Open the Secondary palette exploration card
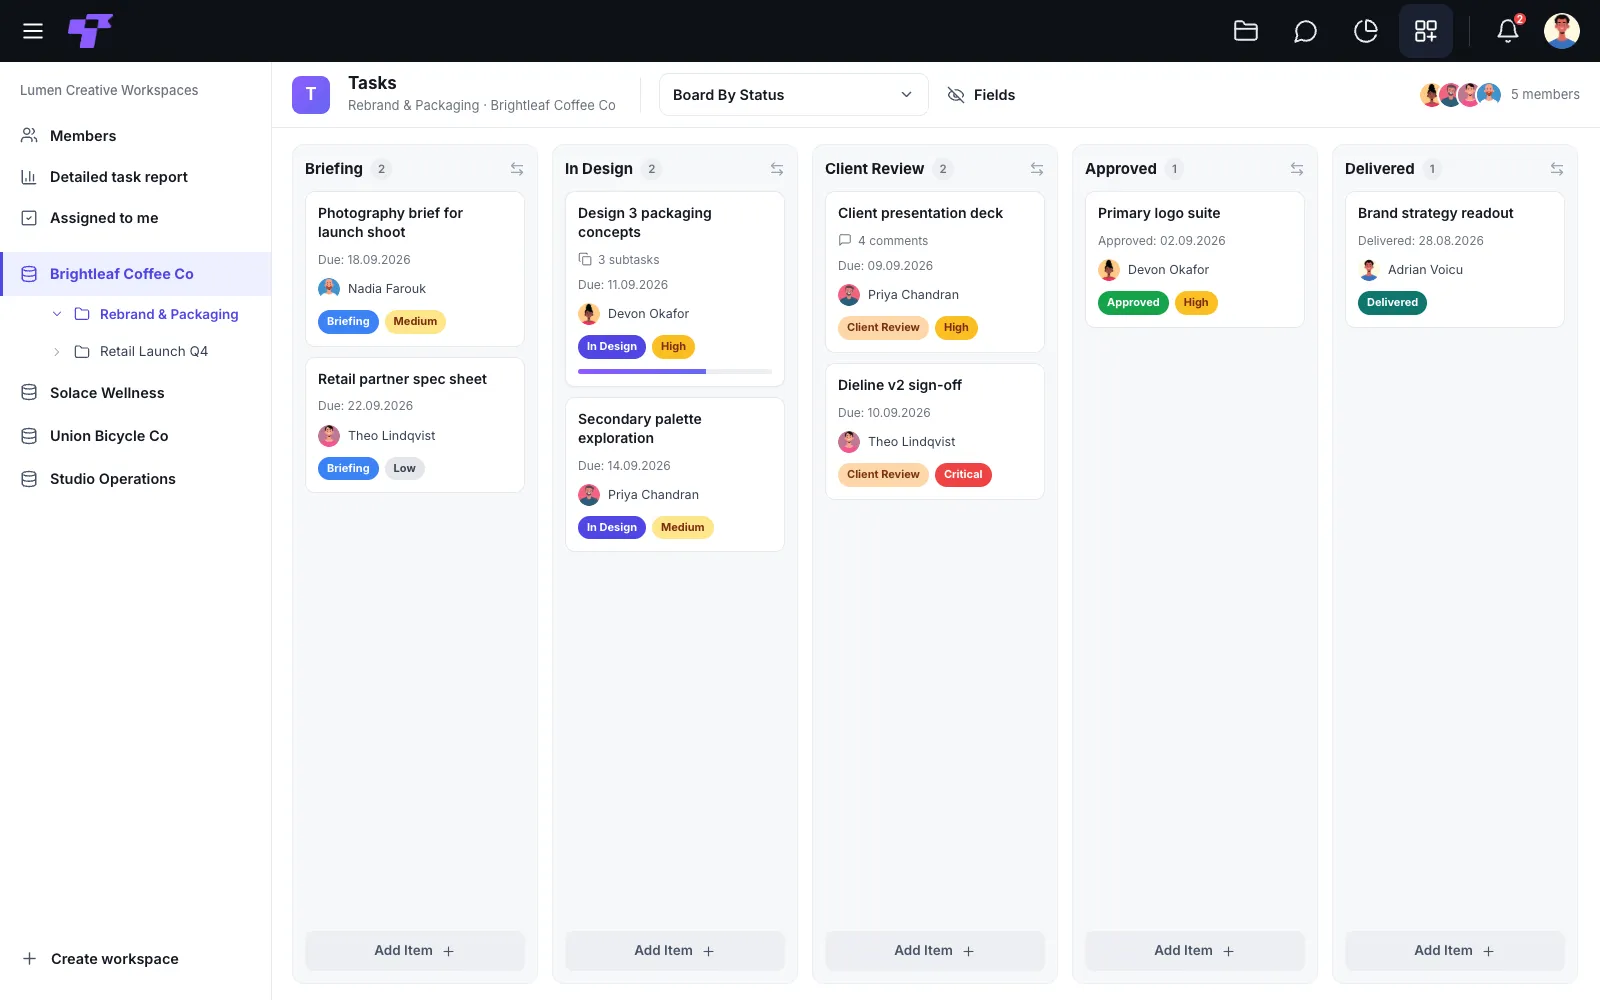The image size is (1600, 1000). [x=675, y=475]
